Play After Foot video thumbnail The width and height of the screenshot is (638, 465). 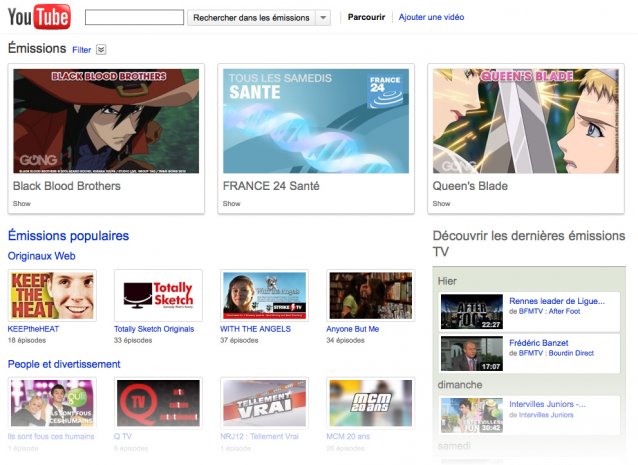coord(472,312)
